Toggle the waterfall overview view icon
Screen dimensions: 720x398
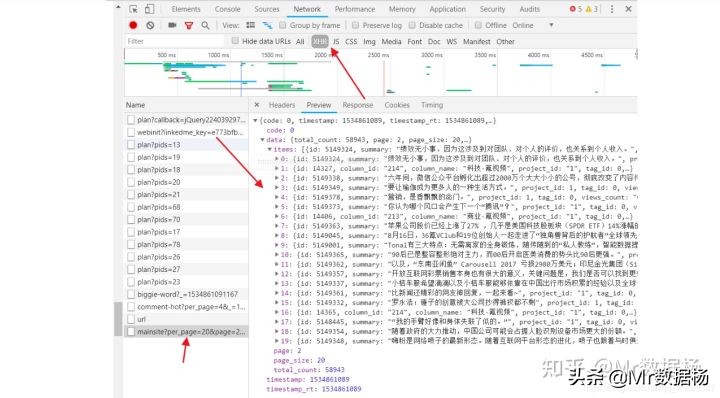(267, 25)
